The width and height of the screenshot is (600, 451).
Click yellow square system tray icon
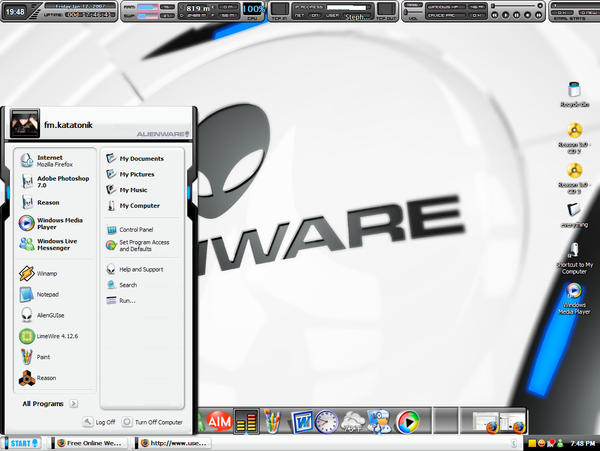click(x=532, y=443)
